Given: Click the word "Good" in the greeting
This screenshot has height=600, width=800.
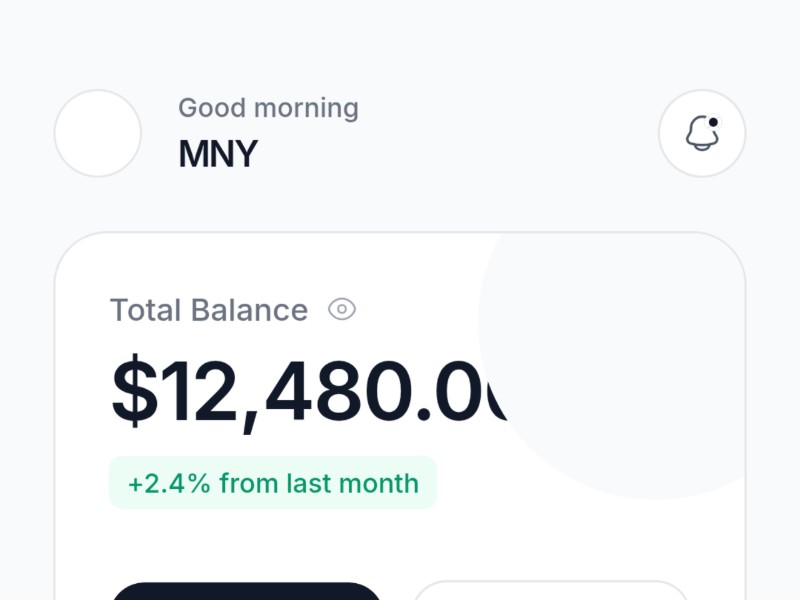Looking at the screenshot, I should [x=208, y=108].
